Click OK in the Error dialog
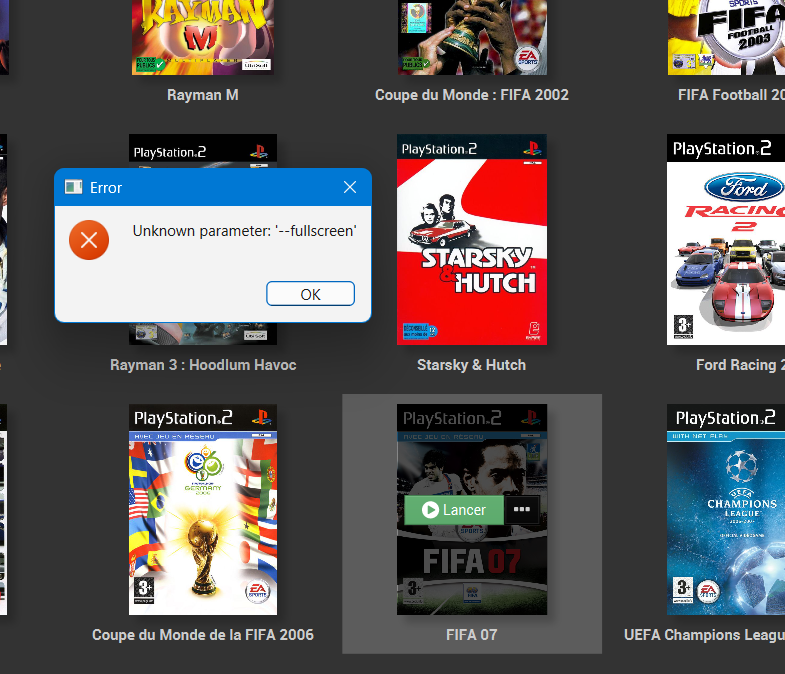Viewport: 785px width, 674px height. click(310, 294)
